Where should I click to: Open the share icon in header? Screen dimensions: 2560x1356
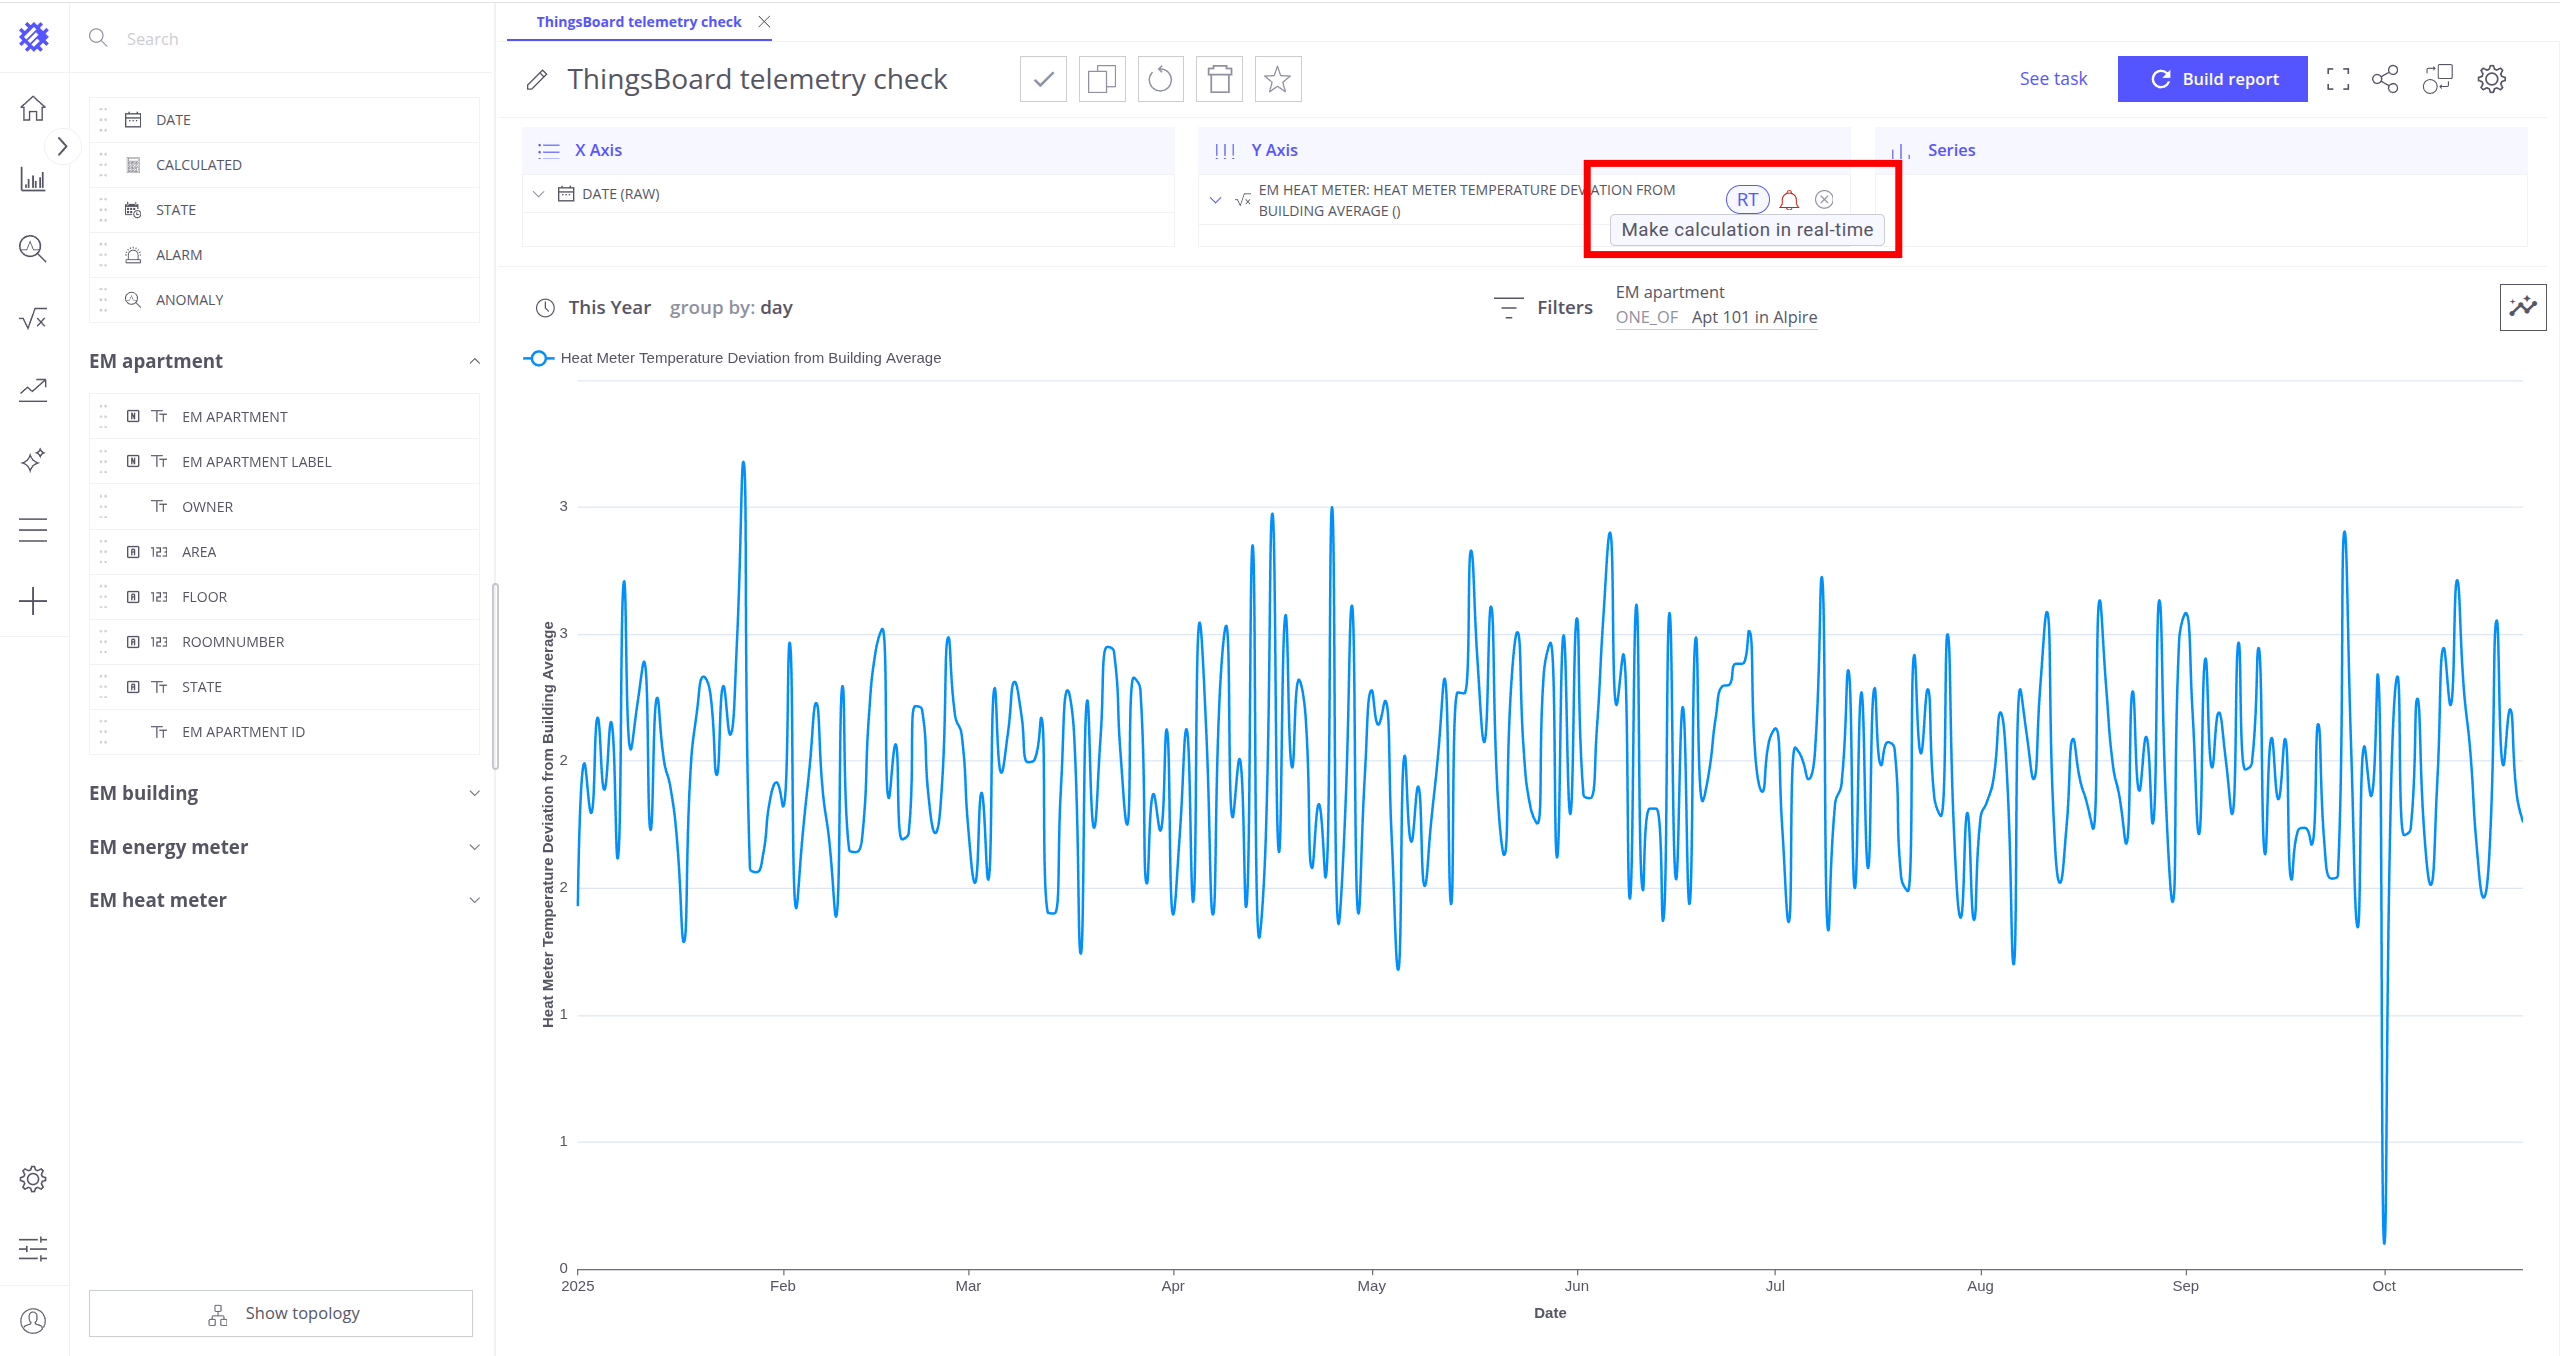point(2385,79)
